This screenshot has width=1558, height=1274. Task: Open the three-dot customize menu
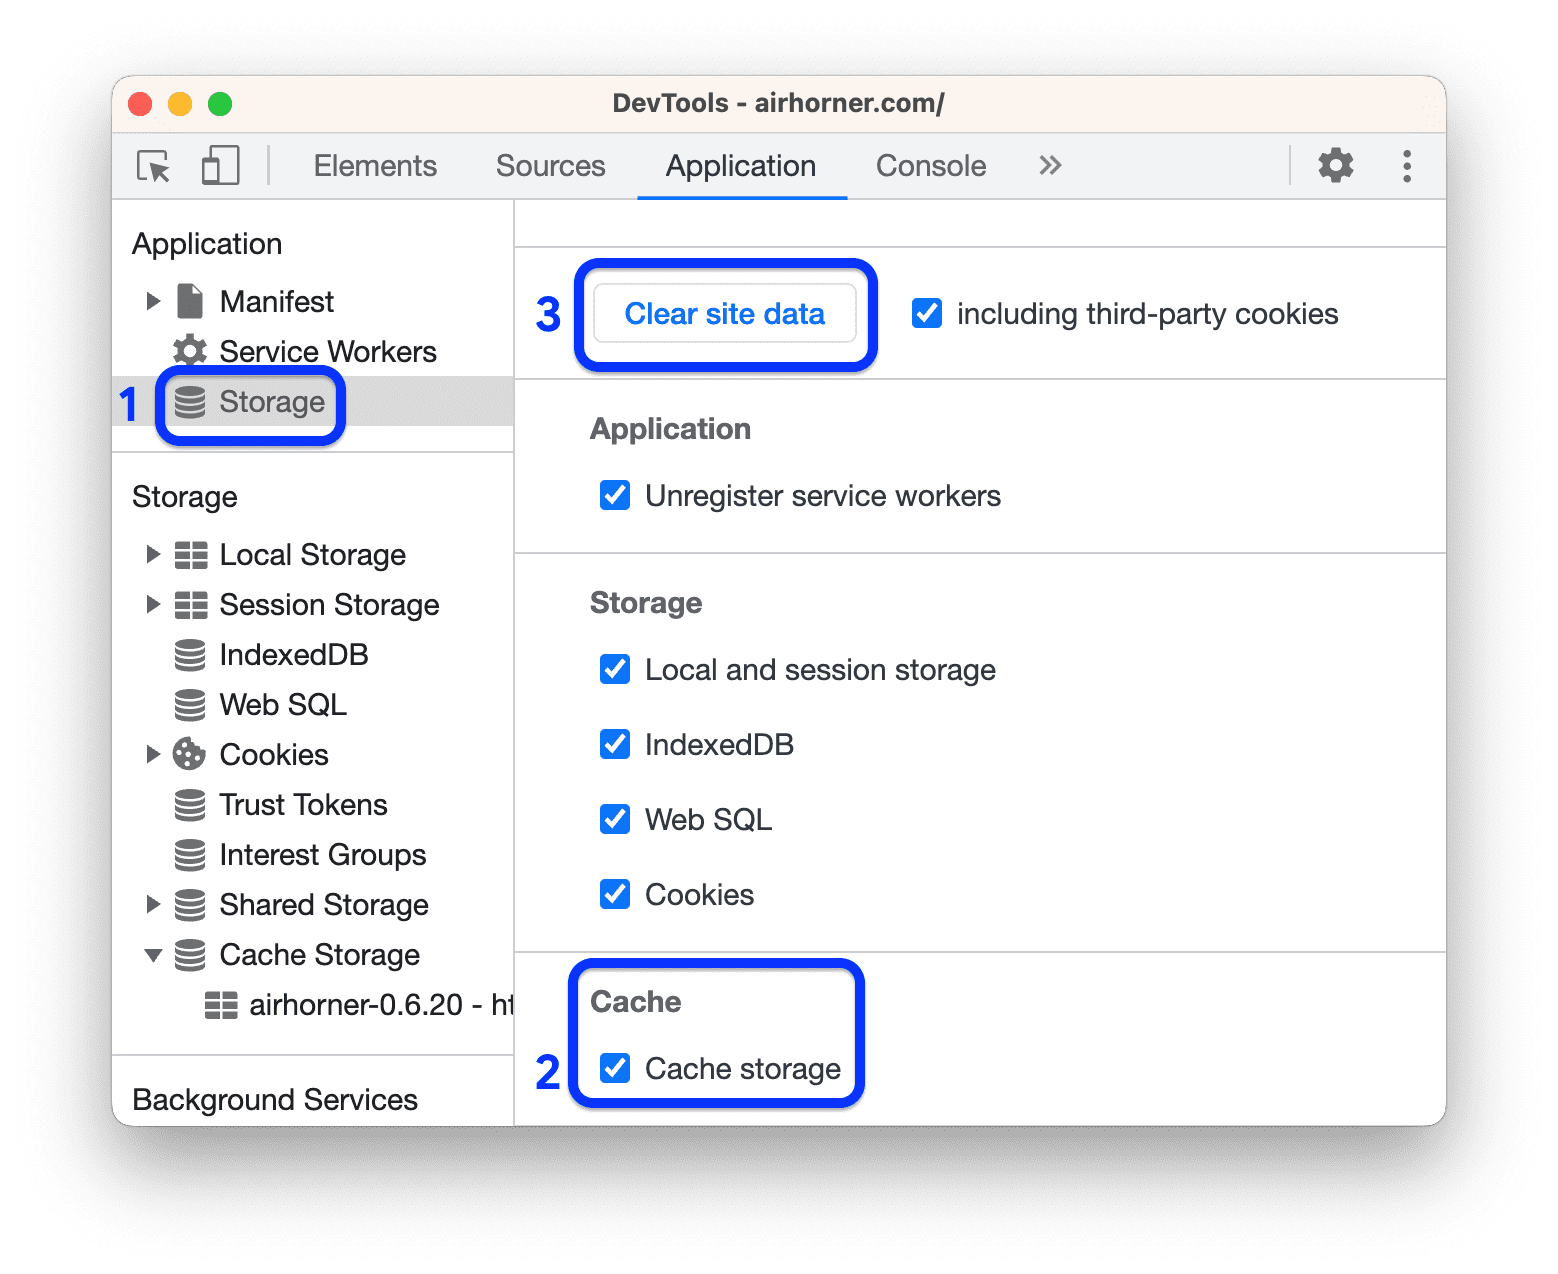[x=1406, y=165]
